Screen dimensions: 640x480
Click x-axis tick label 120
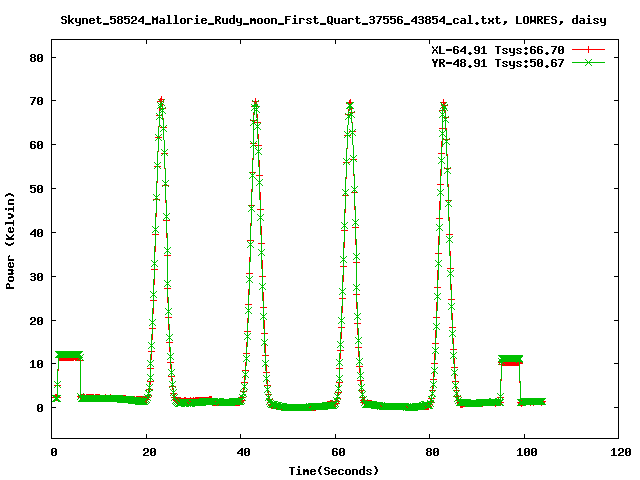point(621,452)
